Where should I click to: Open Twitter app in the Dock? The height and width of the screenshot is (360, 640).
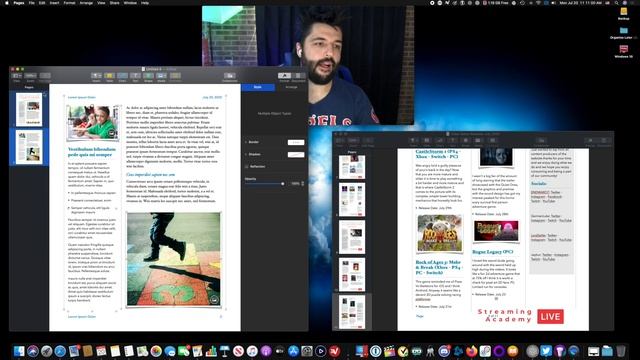click(x=546, y=351)
